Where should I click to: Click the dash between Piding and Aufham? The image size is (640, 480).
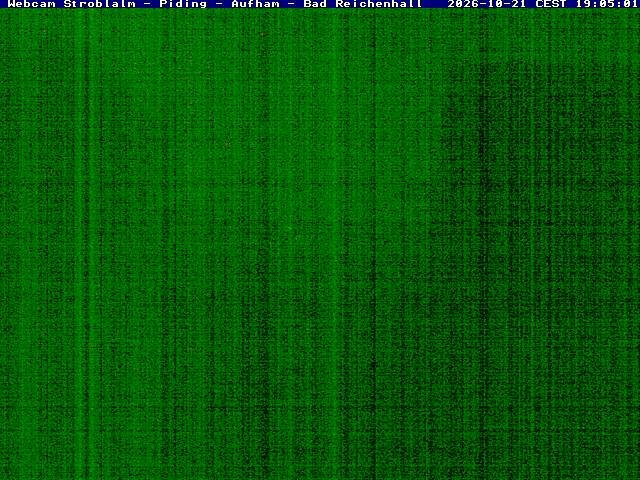tap(219, 4)
